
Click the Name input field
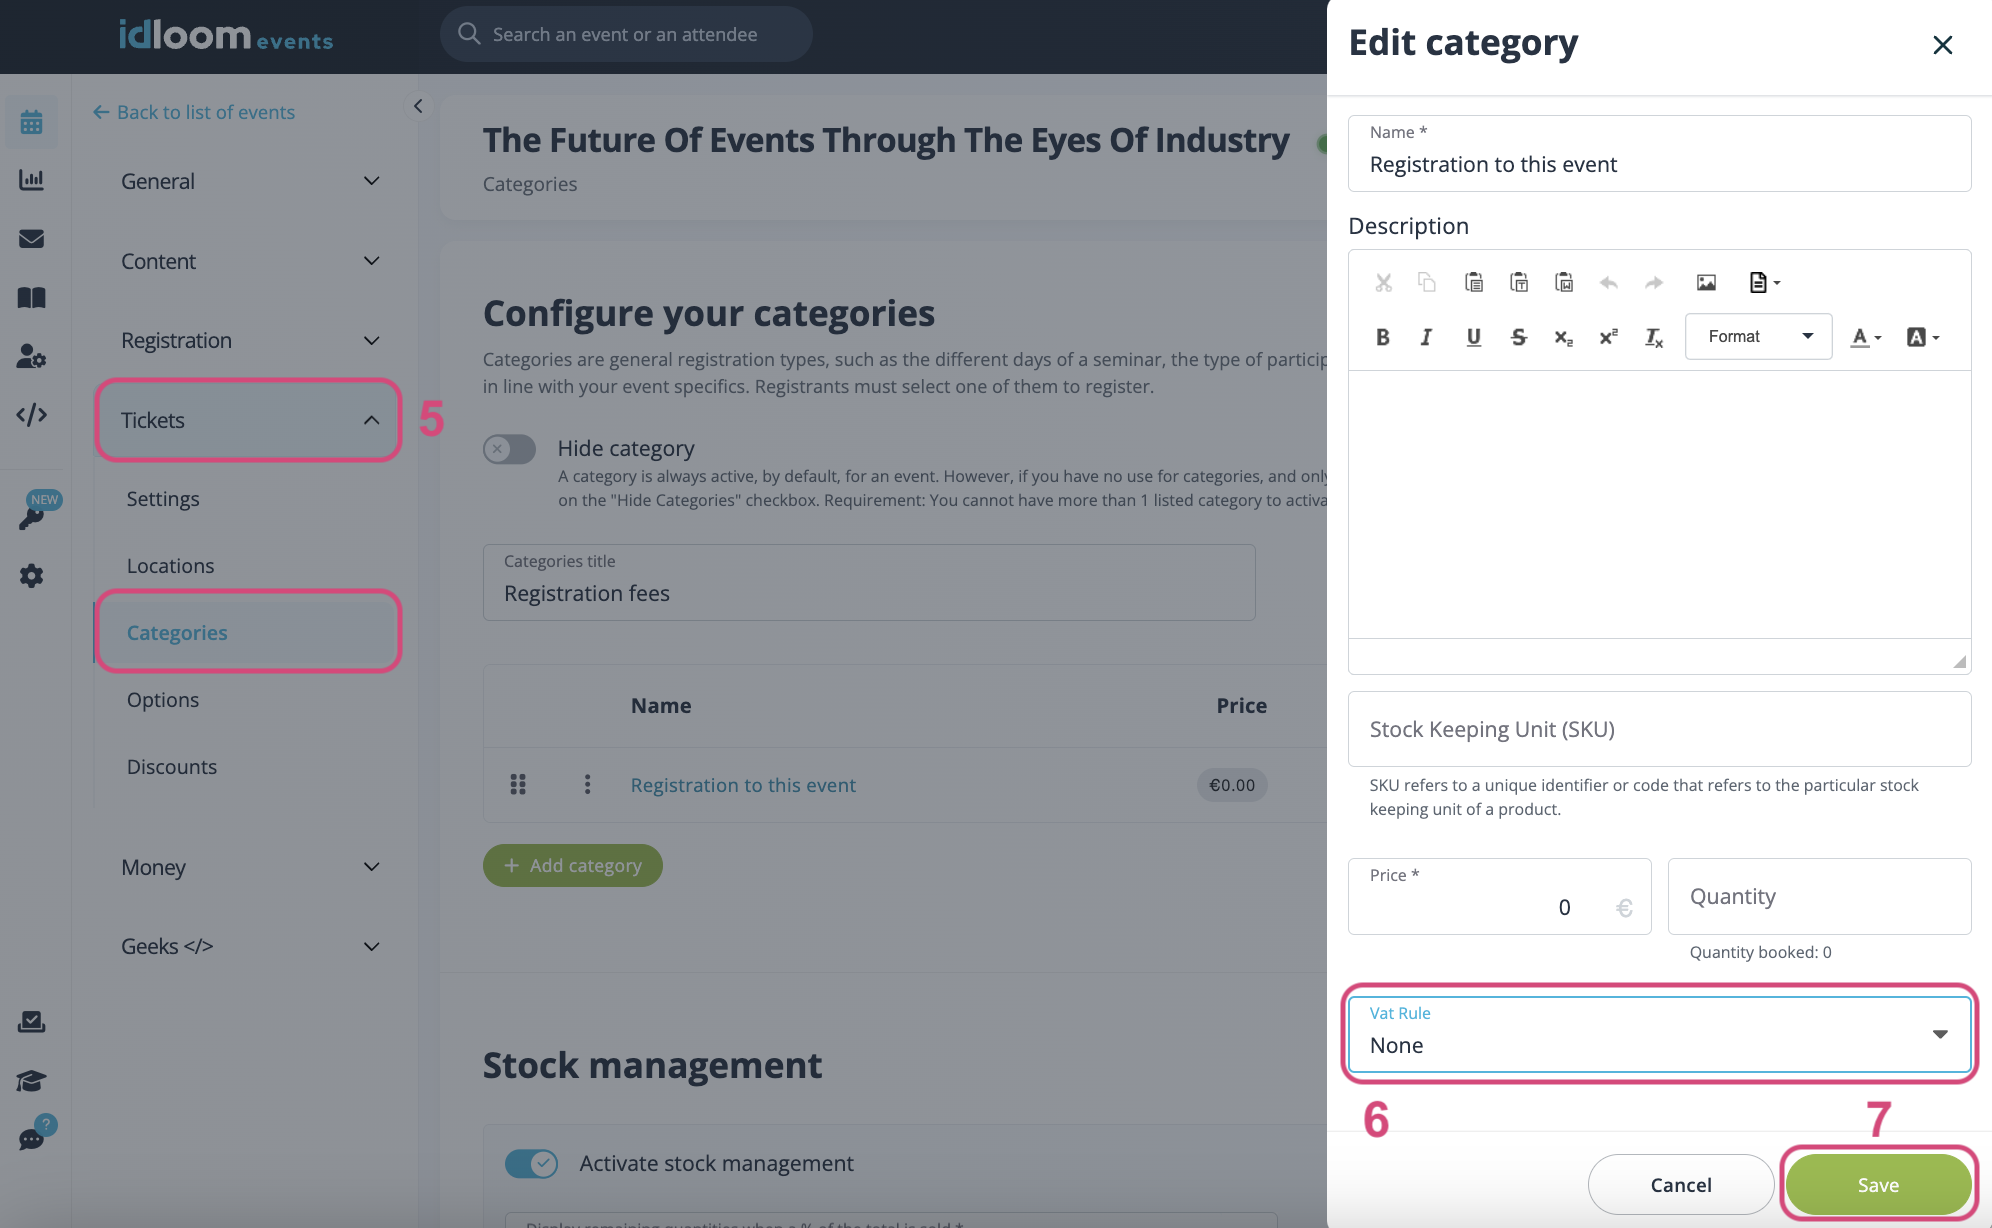coord(1658,162)
